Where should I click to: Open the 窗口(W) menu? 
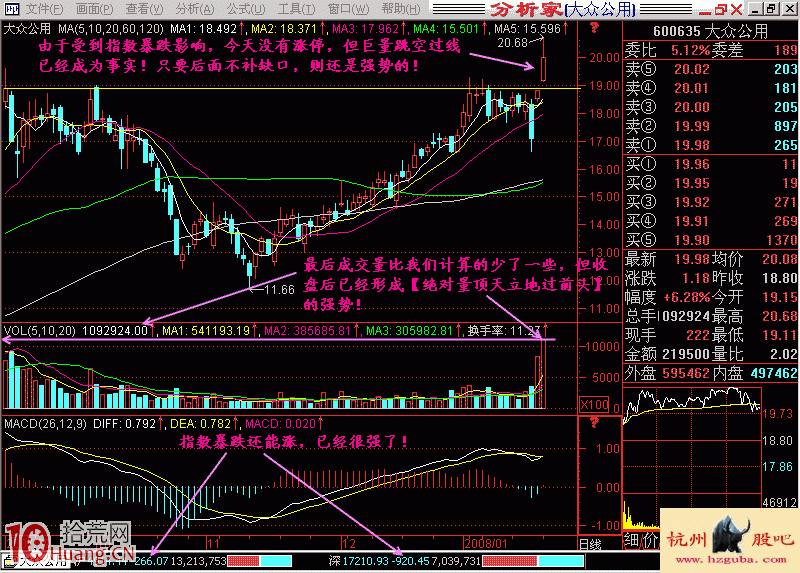[348, 9]
